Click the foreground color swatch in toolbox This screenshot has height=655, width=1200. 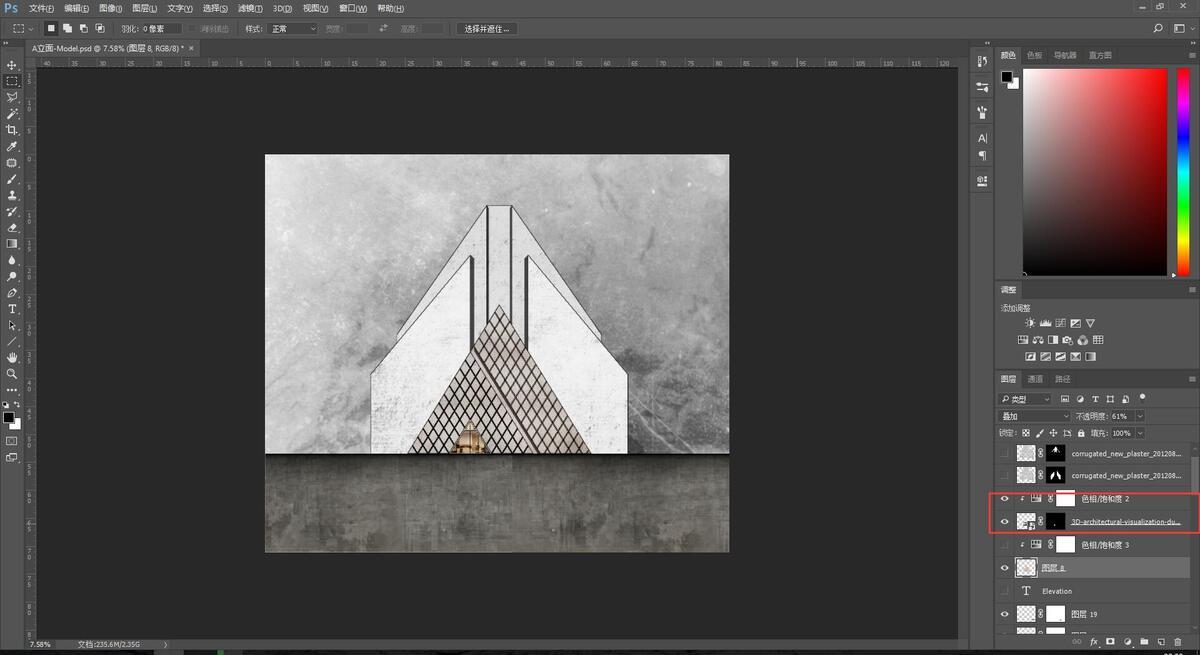[8, 417]
